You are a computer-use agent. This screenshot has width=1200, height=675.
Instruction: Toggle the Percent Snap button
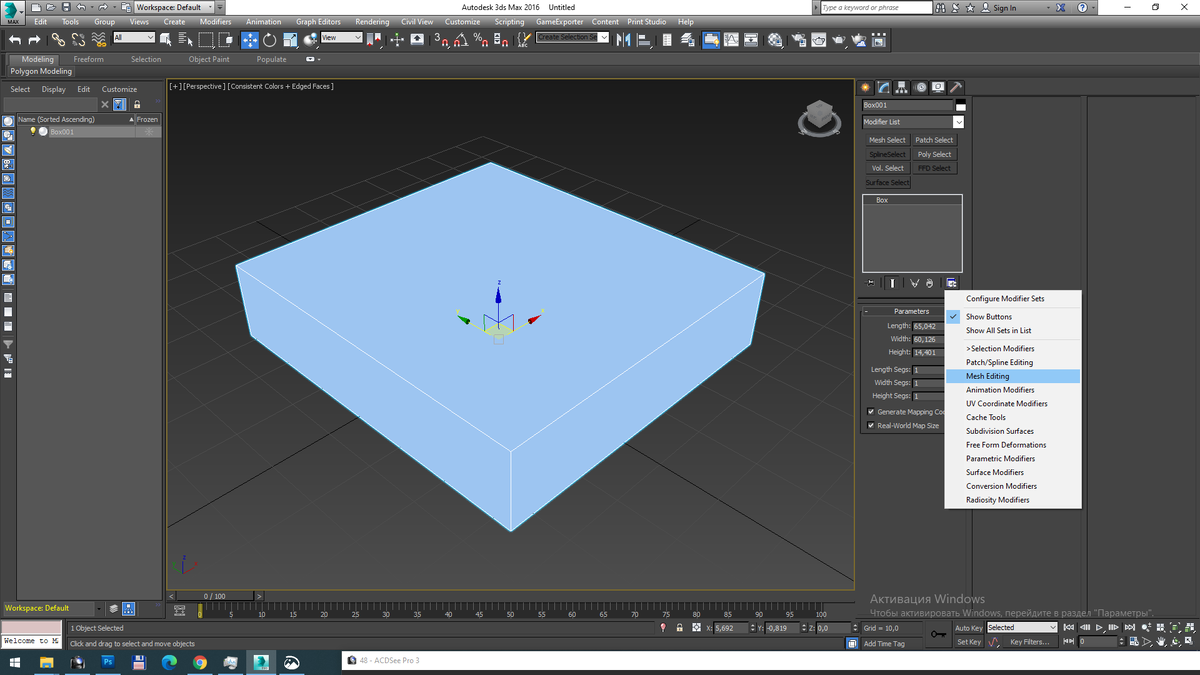[x=480, y=40]
